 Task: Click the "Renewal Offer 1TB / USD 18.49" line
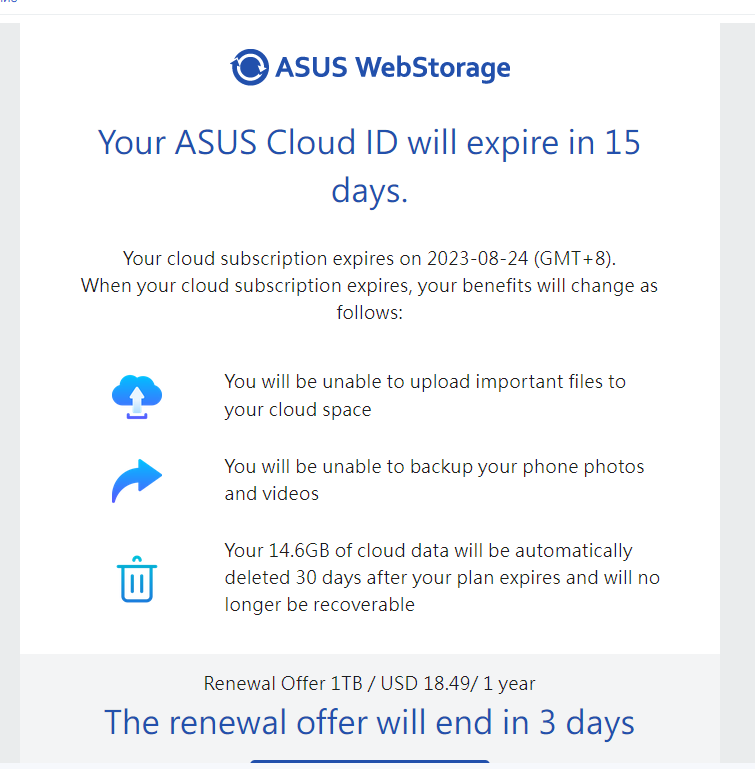coord(369,684)
